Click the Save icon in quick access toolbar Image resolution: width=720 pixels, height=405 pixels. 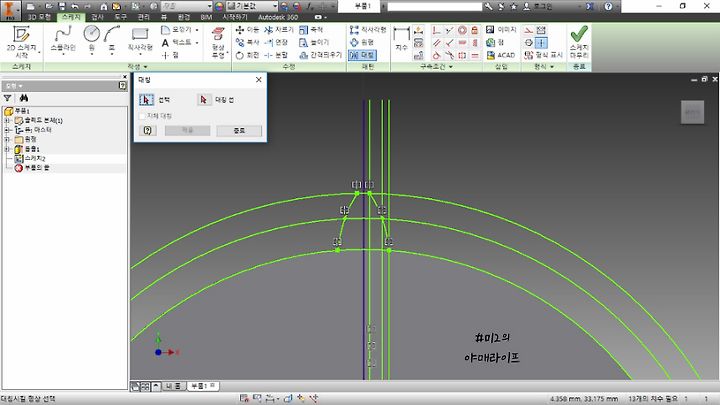click(x=62, y=6)
